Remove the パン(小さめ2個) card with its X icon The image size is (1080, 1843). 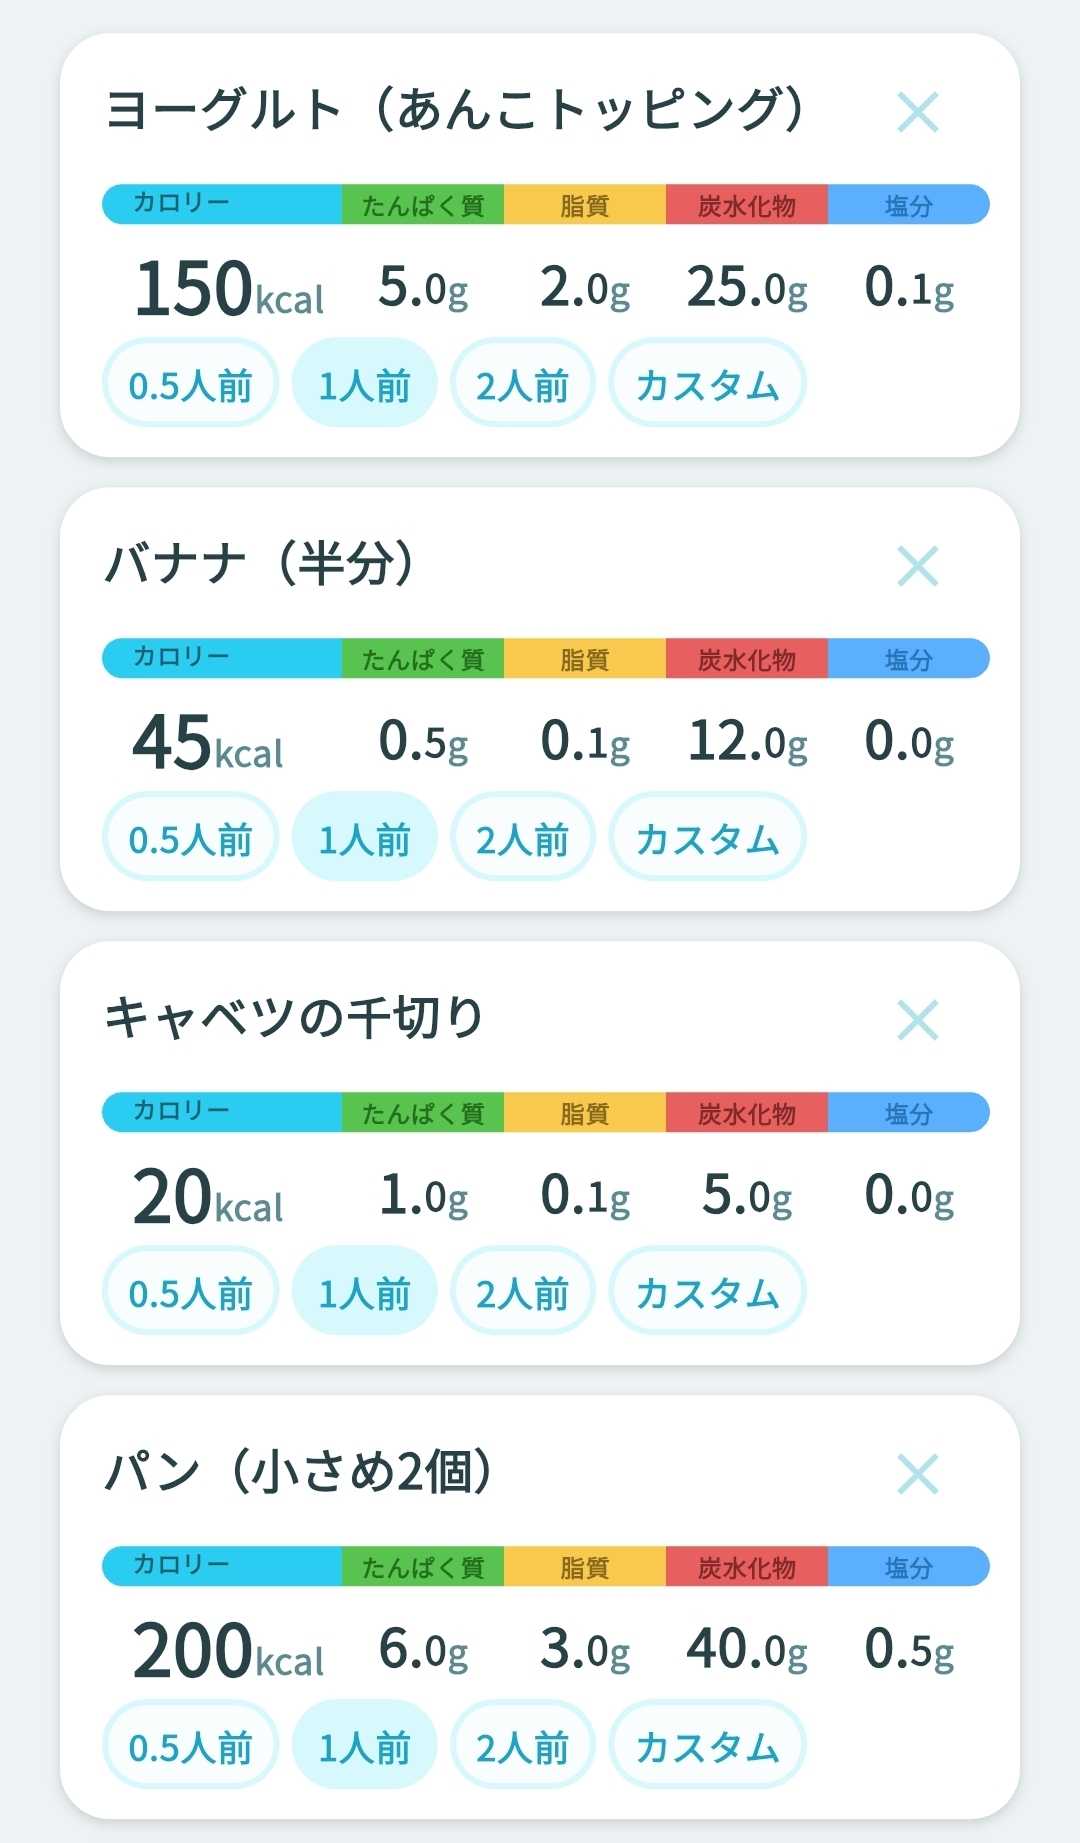pyautogui.click(x=917, y=1474)
